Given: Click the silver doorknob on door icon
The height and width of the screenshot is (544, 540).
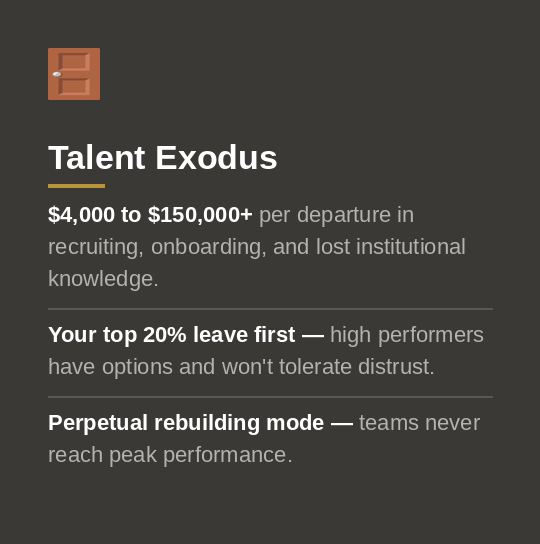Looking at the screenshot, I should (x=57, y=74).
